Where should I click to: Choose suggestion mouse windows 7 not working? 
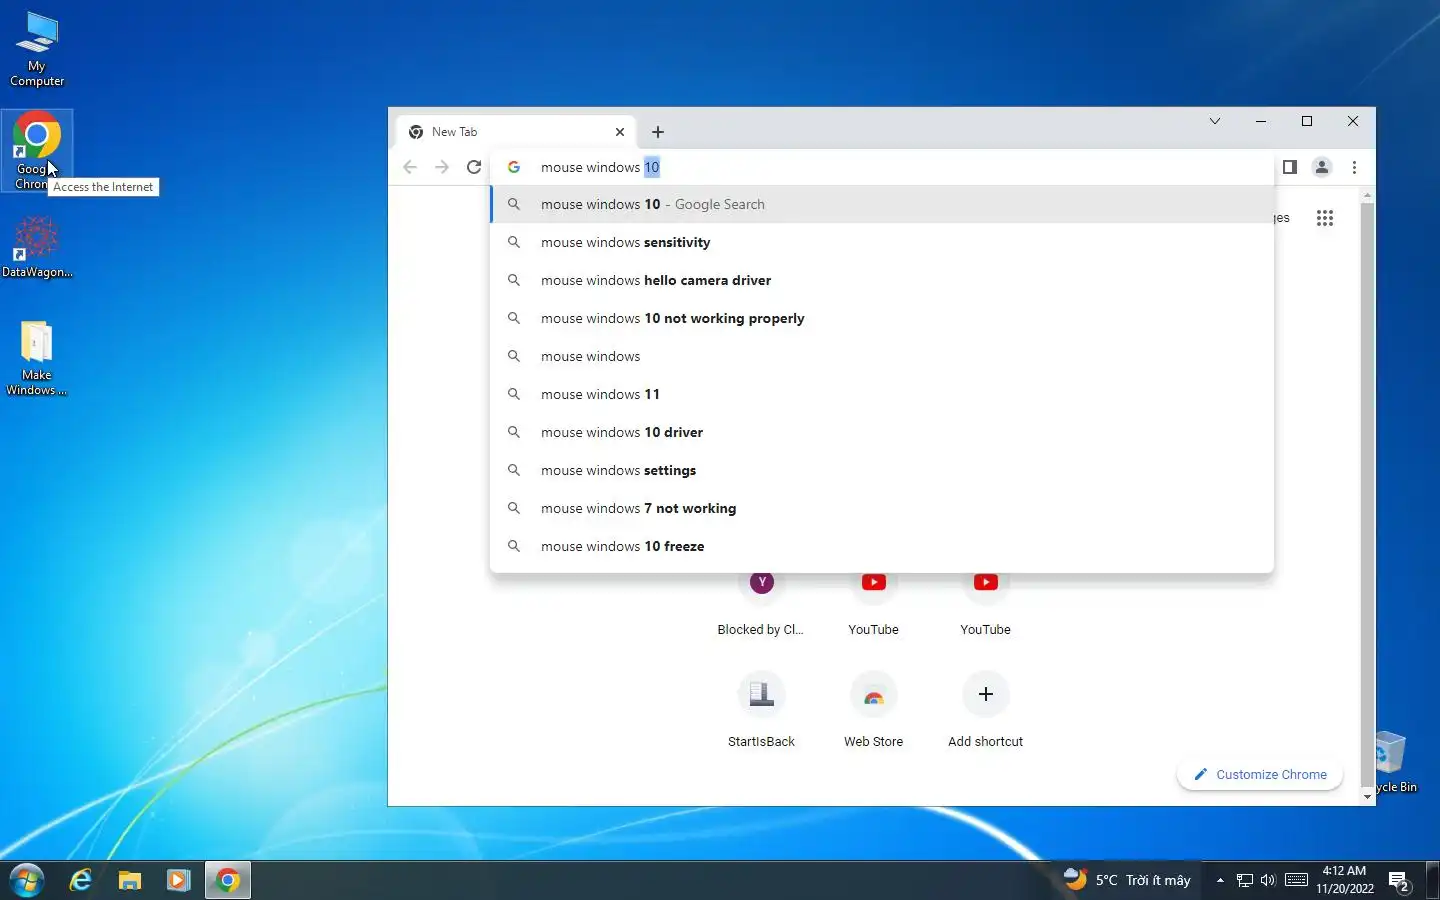(x=882, y=508)
